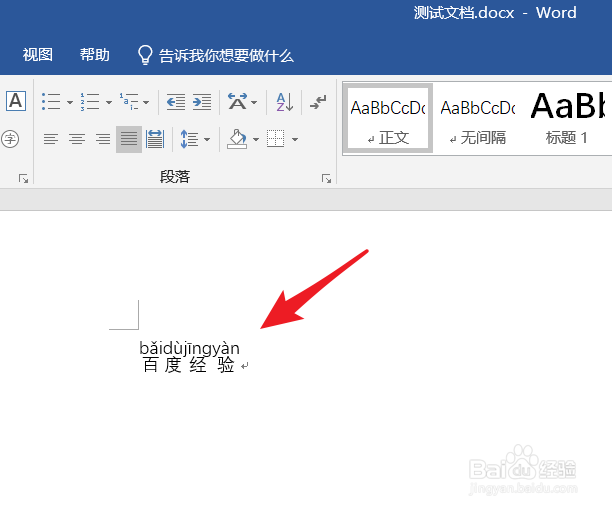The height and width of the screenshot is (510, 612).
Task: Apply numbered list formatting
Action: [x=90, y=101]
